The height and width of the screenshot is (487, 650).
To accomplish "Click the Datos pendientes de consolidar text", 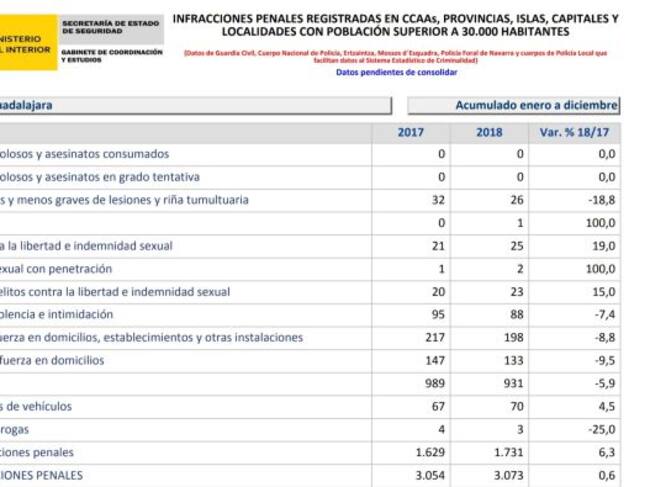I will click(x=396, y=72).
